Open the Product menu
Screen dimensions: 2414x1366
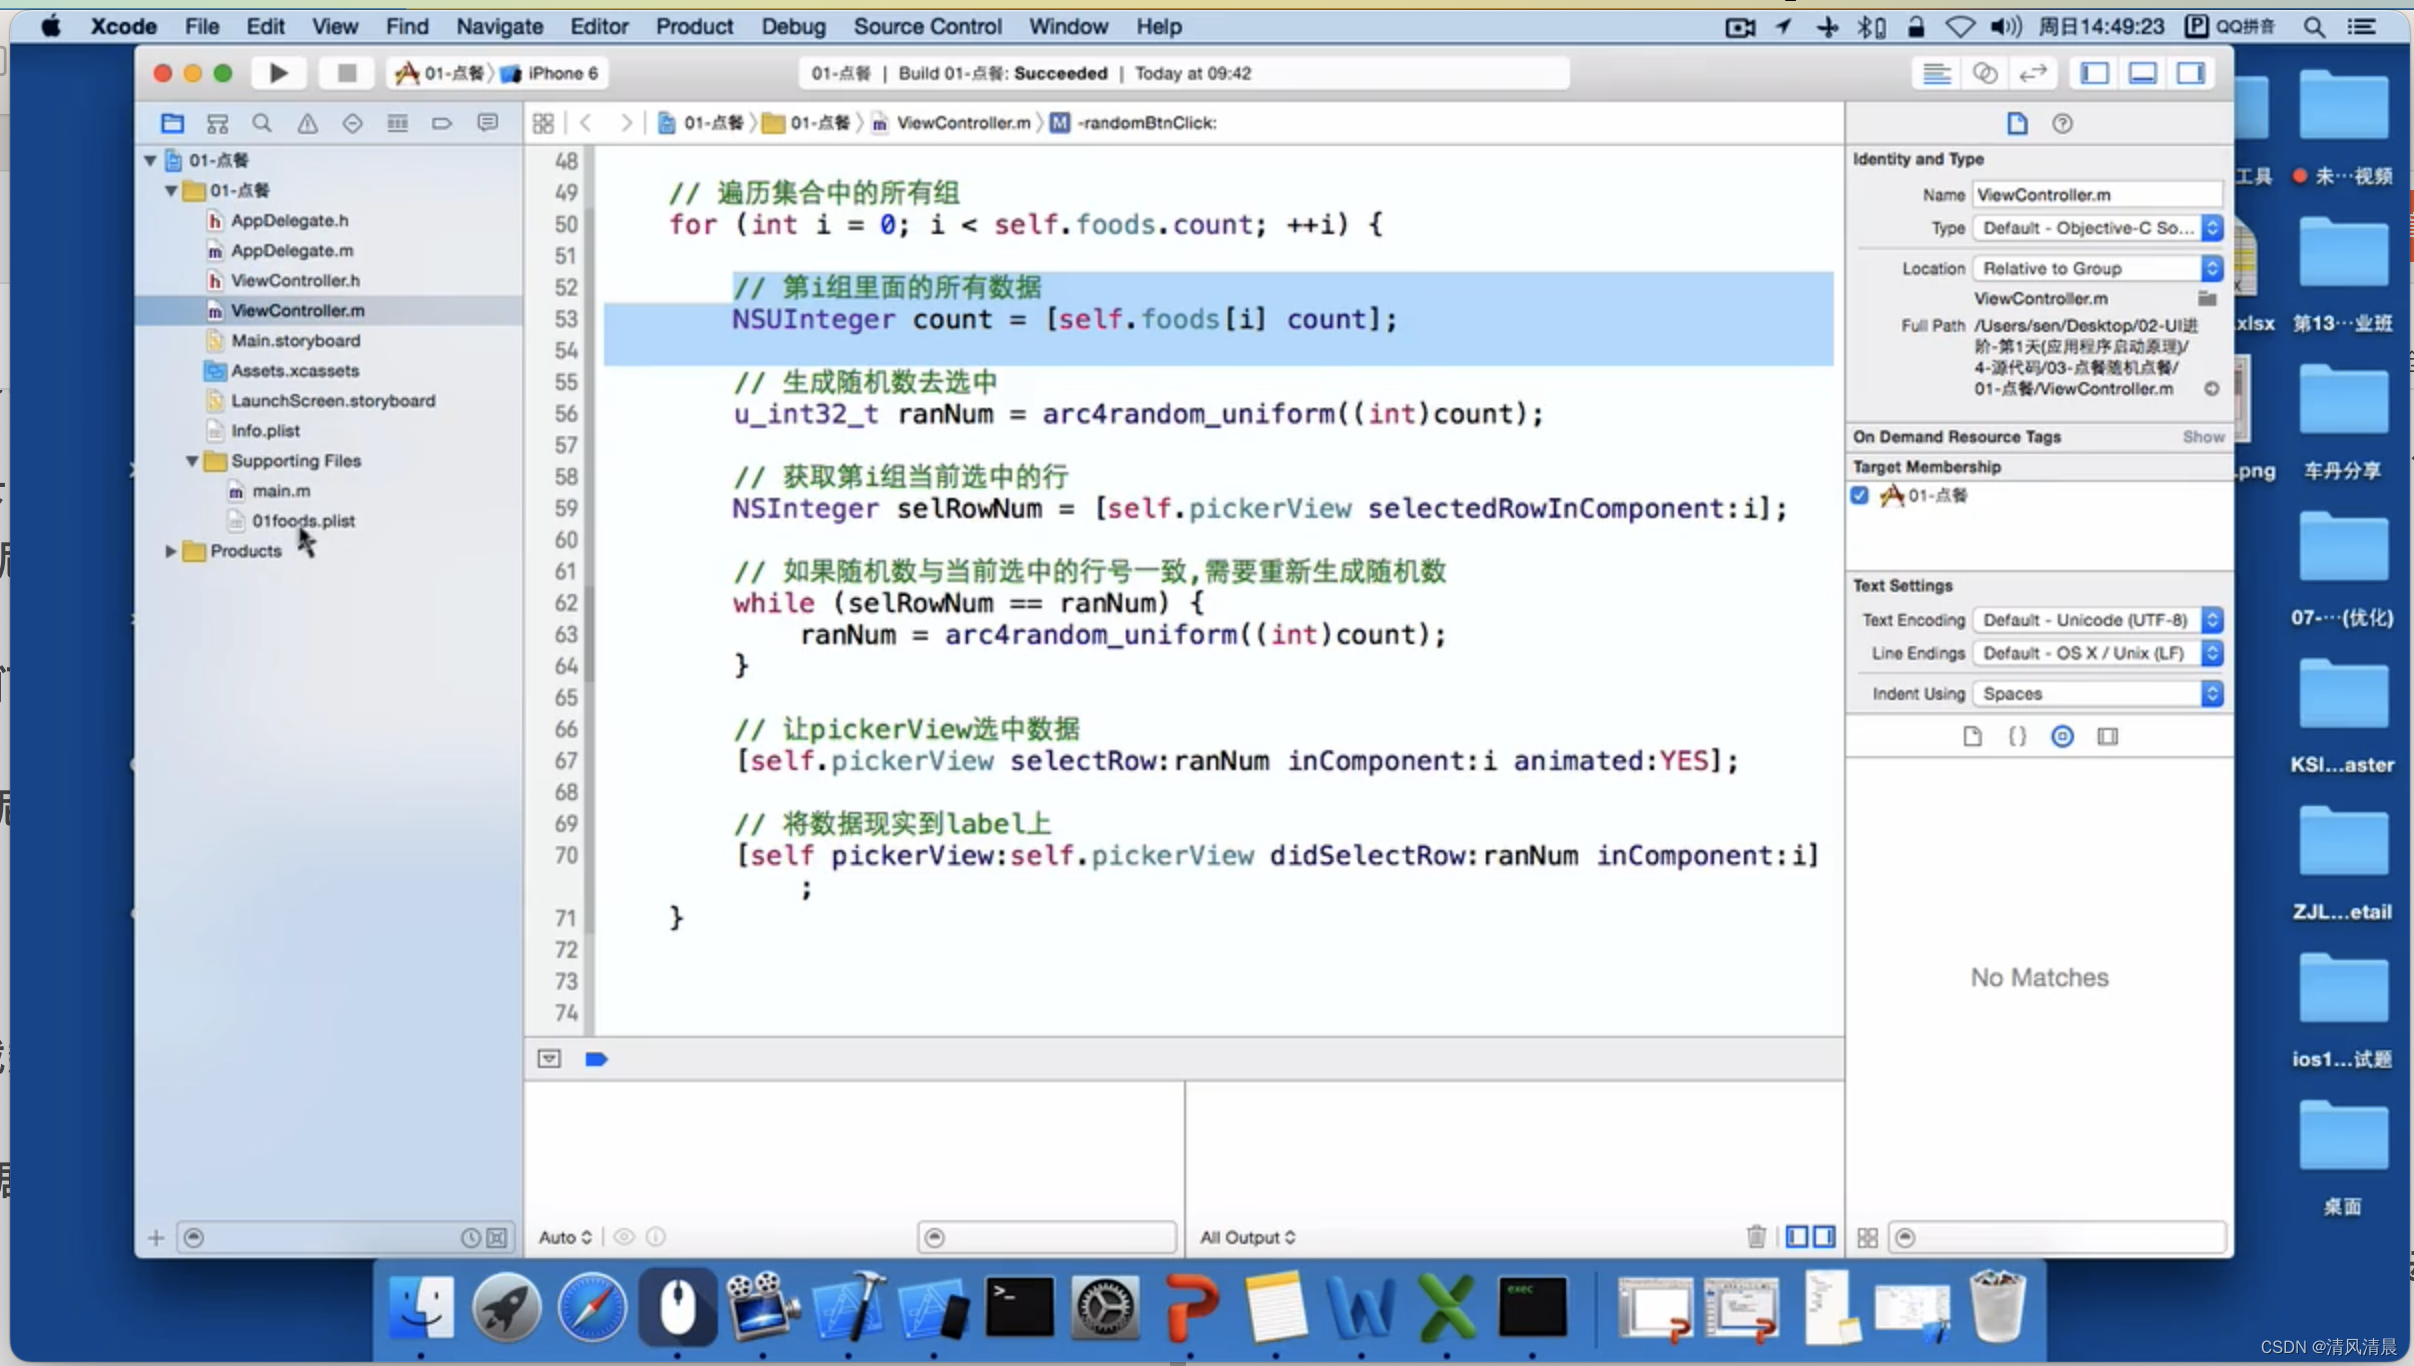pyautogui.click(x=694, y=26)
